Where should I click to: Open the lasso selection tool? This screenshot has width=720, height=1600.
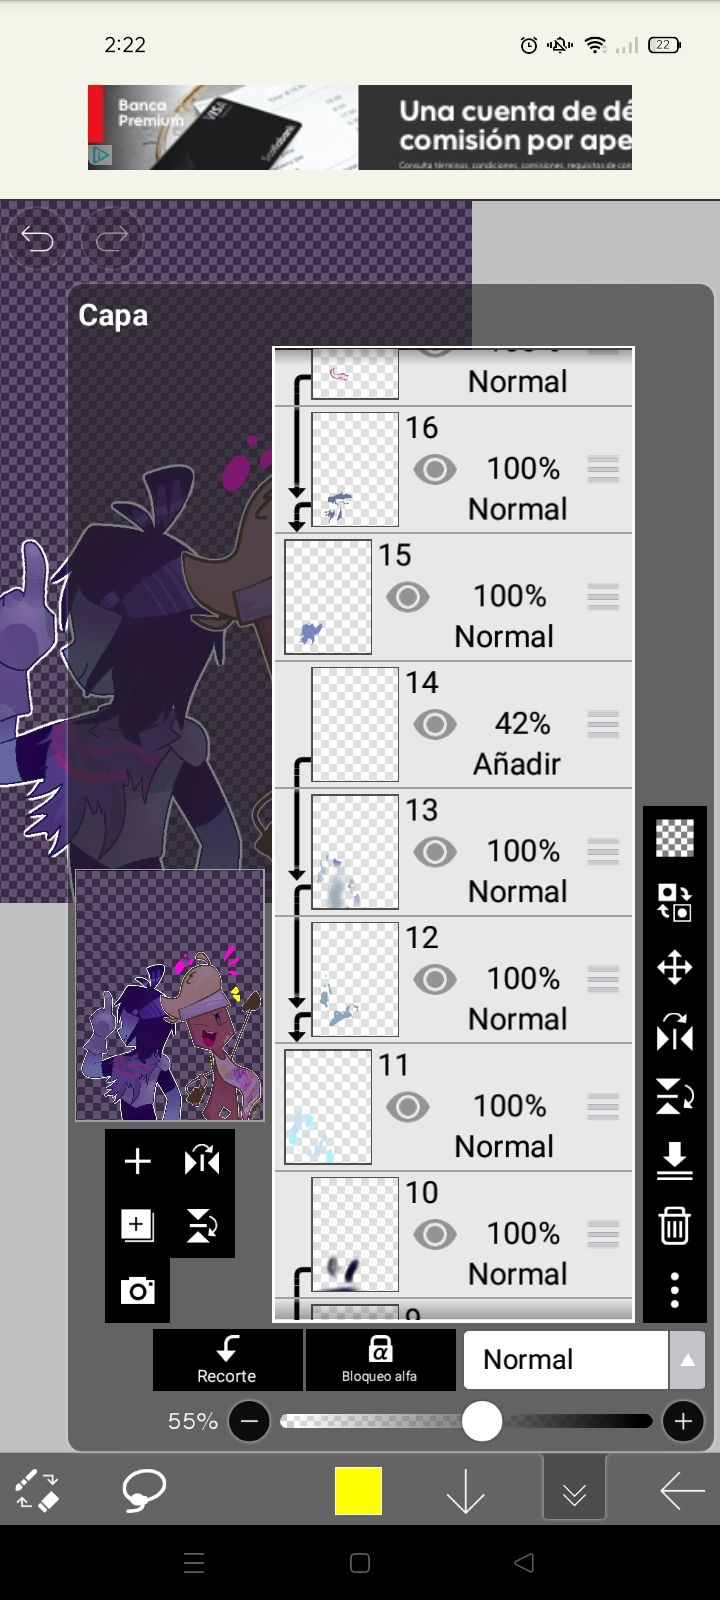(x=144, y=1491)
